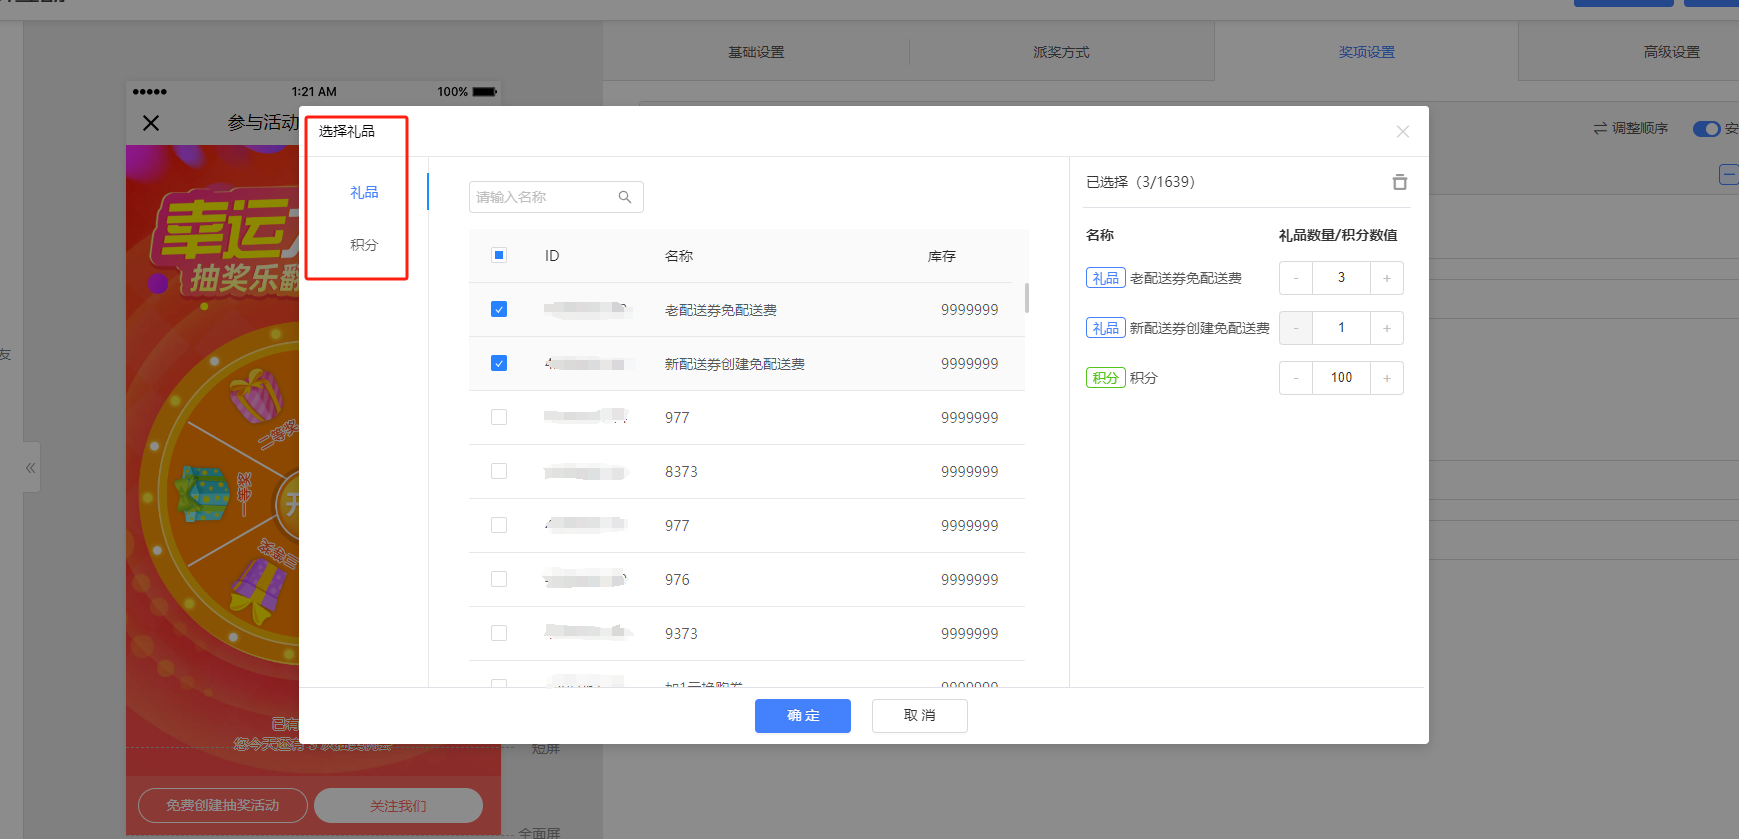Click the quantity field showing 3
This screenshot has height=839, width=1739.
[1341, 278]
